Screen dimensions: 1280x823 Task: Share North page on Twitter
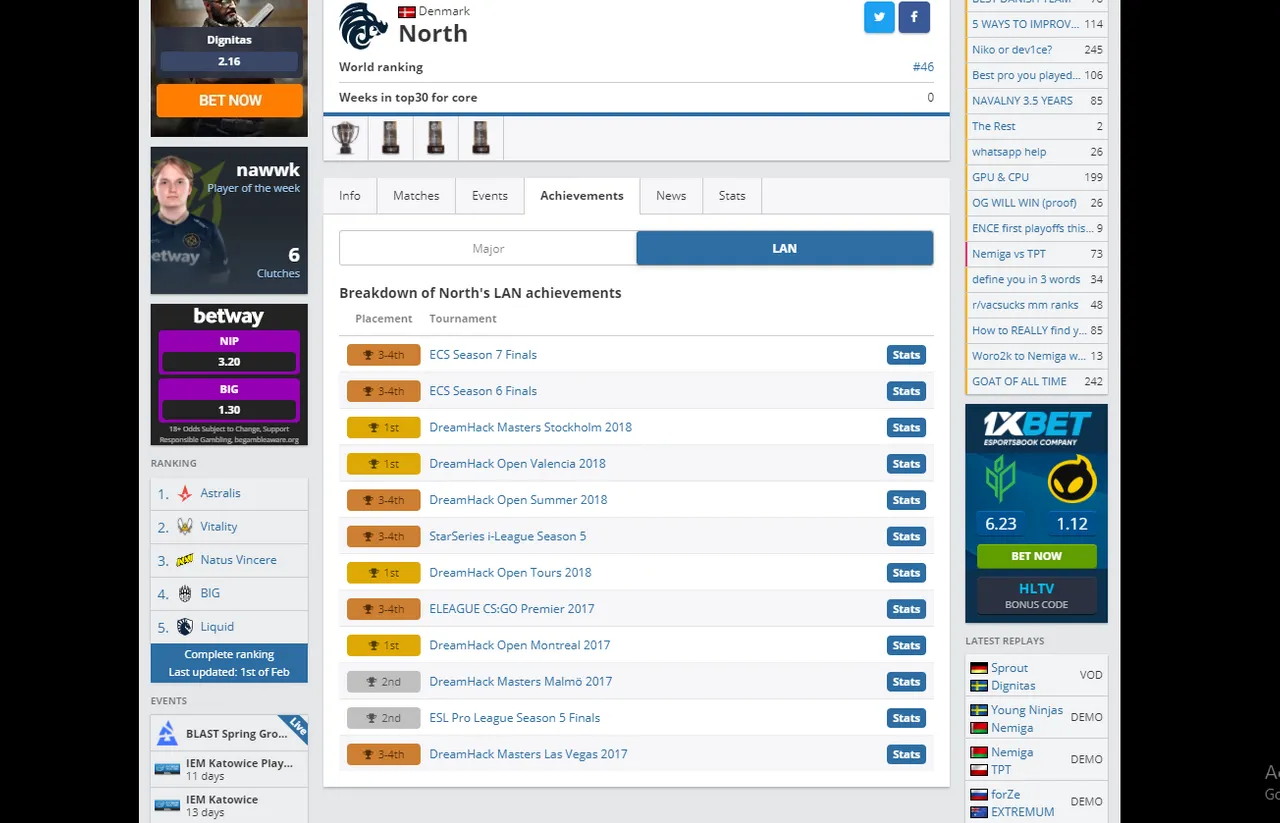click(879, 17)
